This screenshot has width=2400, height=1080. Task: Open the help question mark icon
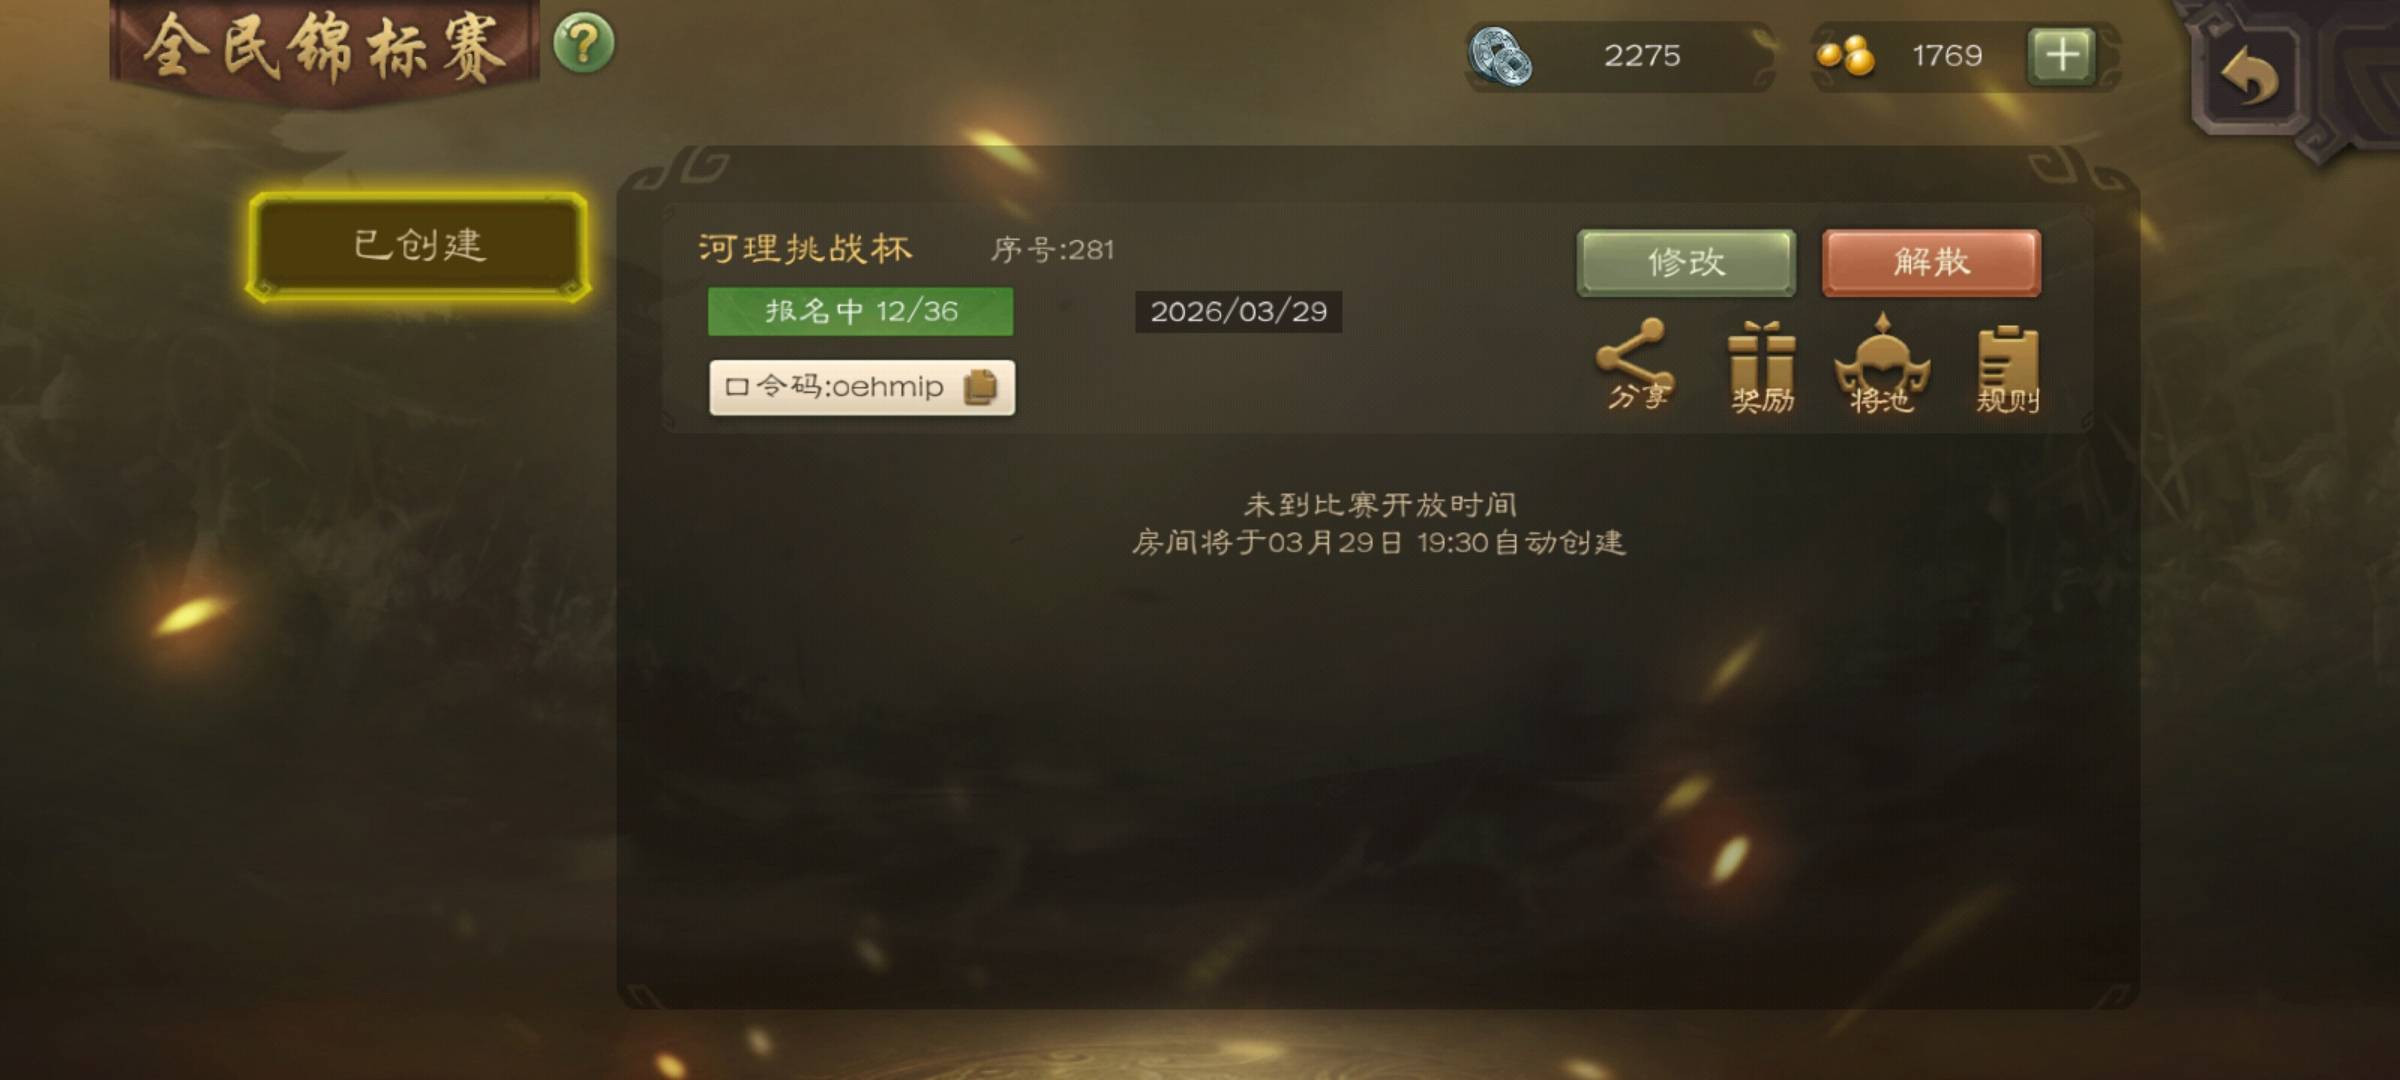click(x=583, y=44)
